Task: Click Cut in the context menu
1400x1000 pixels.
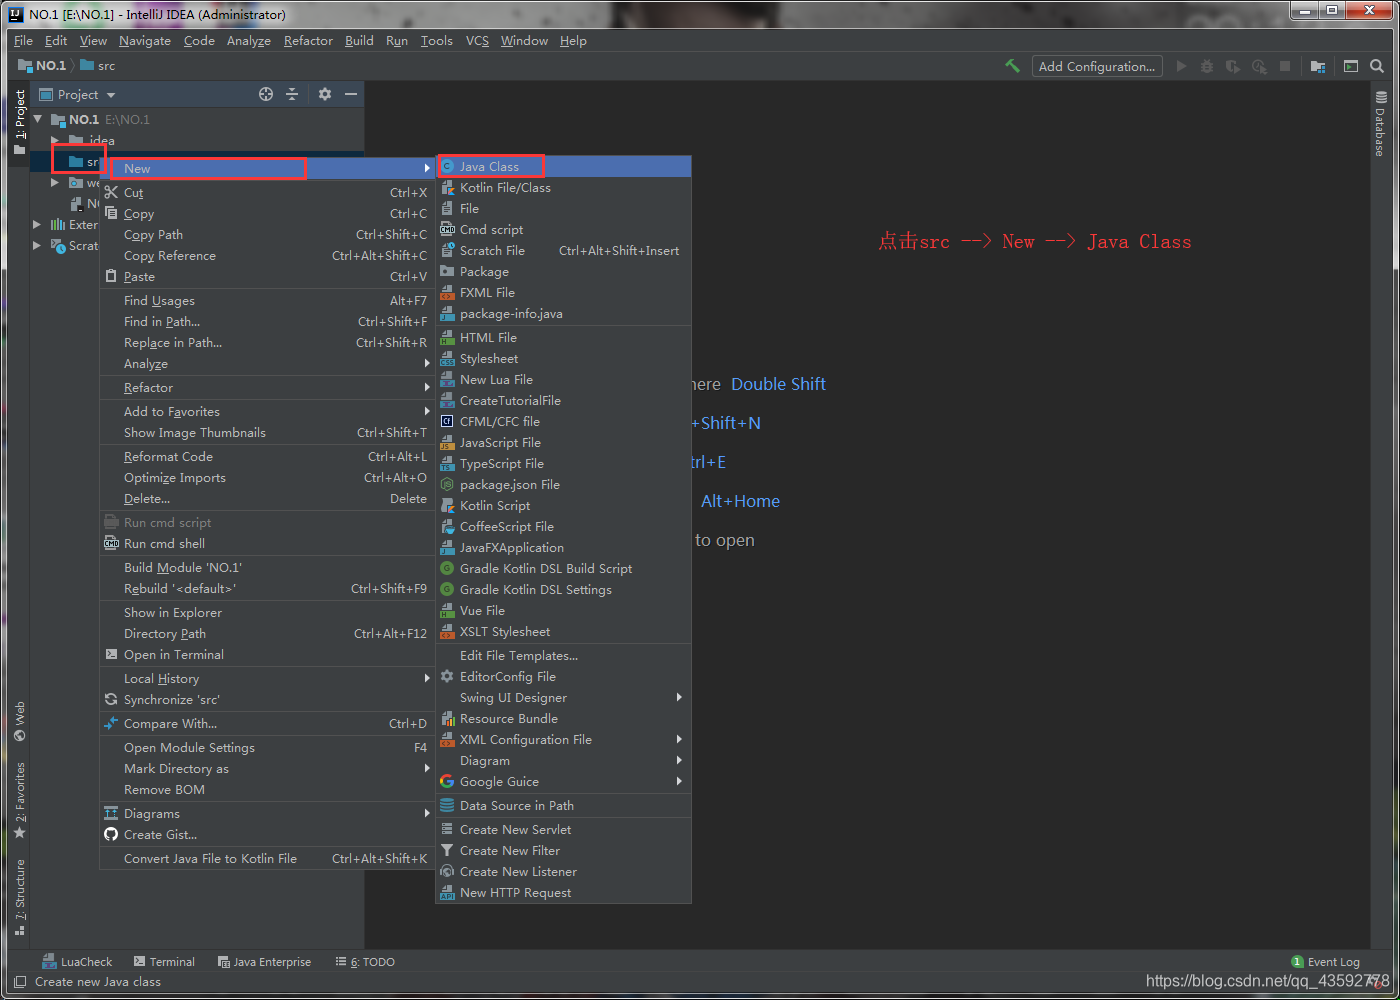Action: tap(267, 193)
